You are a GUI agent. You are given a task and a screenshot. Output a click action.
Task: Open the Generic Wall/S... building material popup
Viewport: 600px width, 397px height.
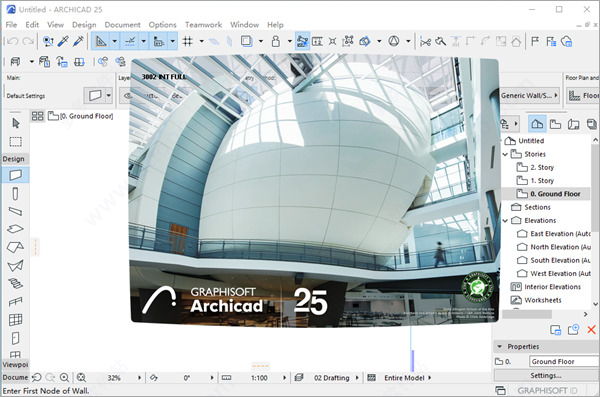pos(530,96)
